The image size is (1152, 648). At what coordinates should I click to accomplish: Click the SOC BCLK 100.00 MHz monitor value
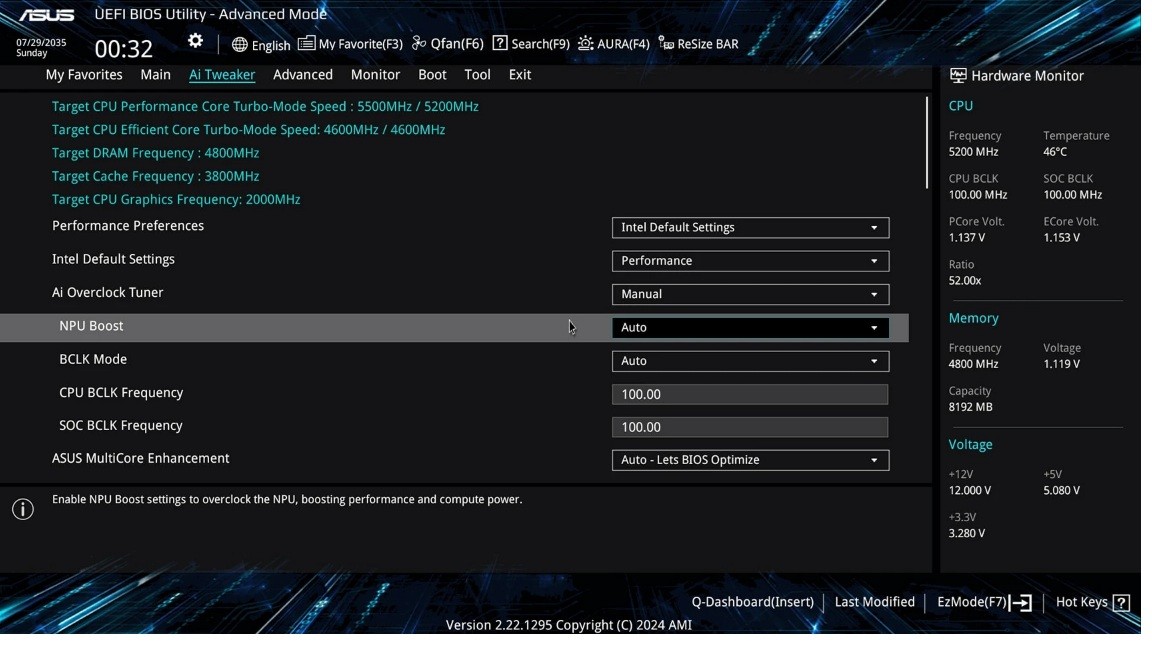tap(1072, 195)
